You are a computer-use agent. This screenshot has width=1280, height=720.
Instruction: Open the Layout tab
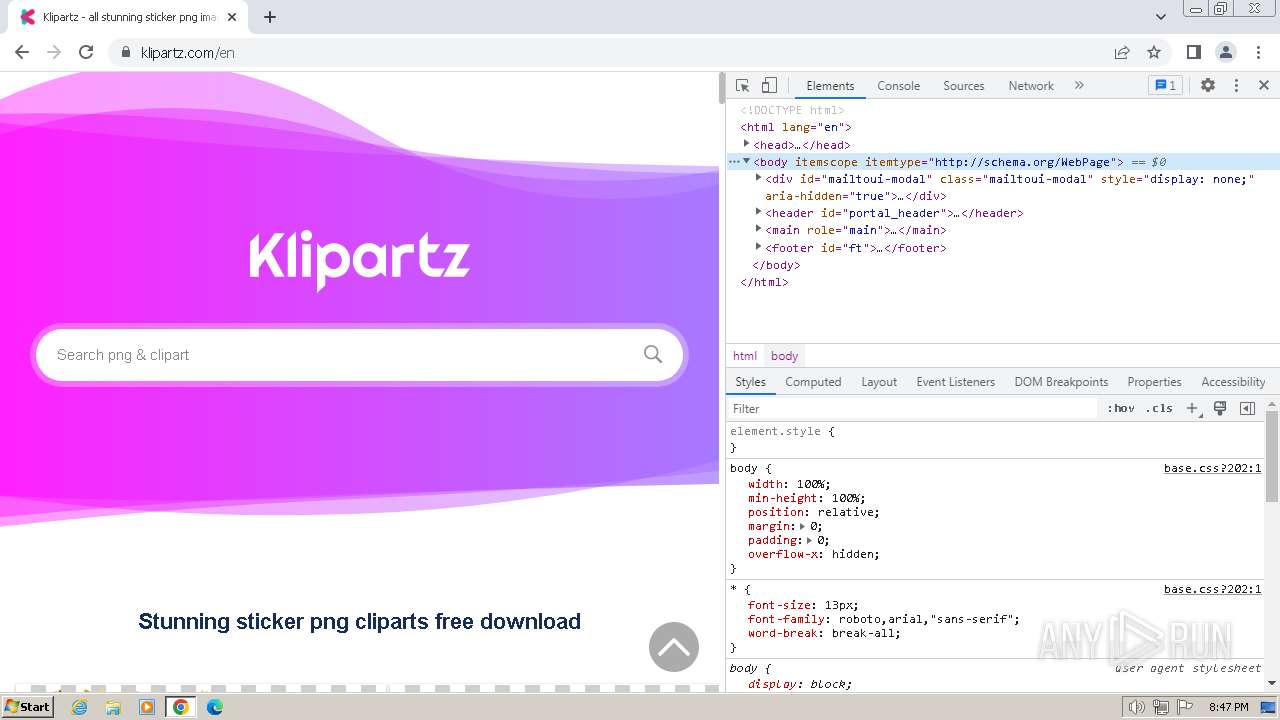click(x=879, y=382)
